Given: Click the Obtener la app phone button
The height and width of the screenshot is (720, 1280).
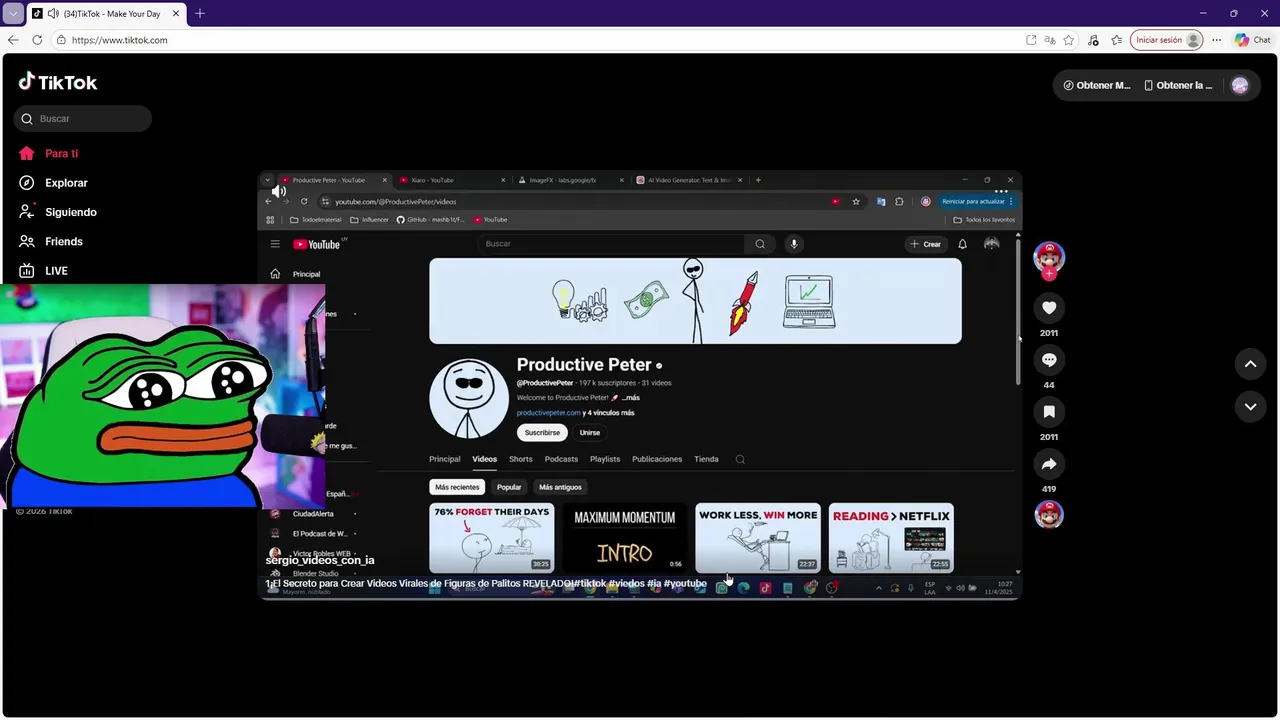Looking at the screenshot, I should click(1179, 85).
